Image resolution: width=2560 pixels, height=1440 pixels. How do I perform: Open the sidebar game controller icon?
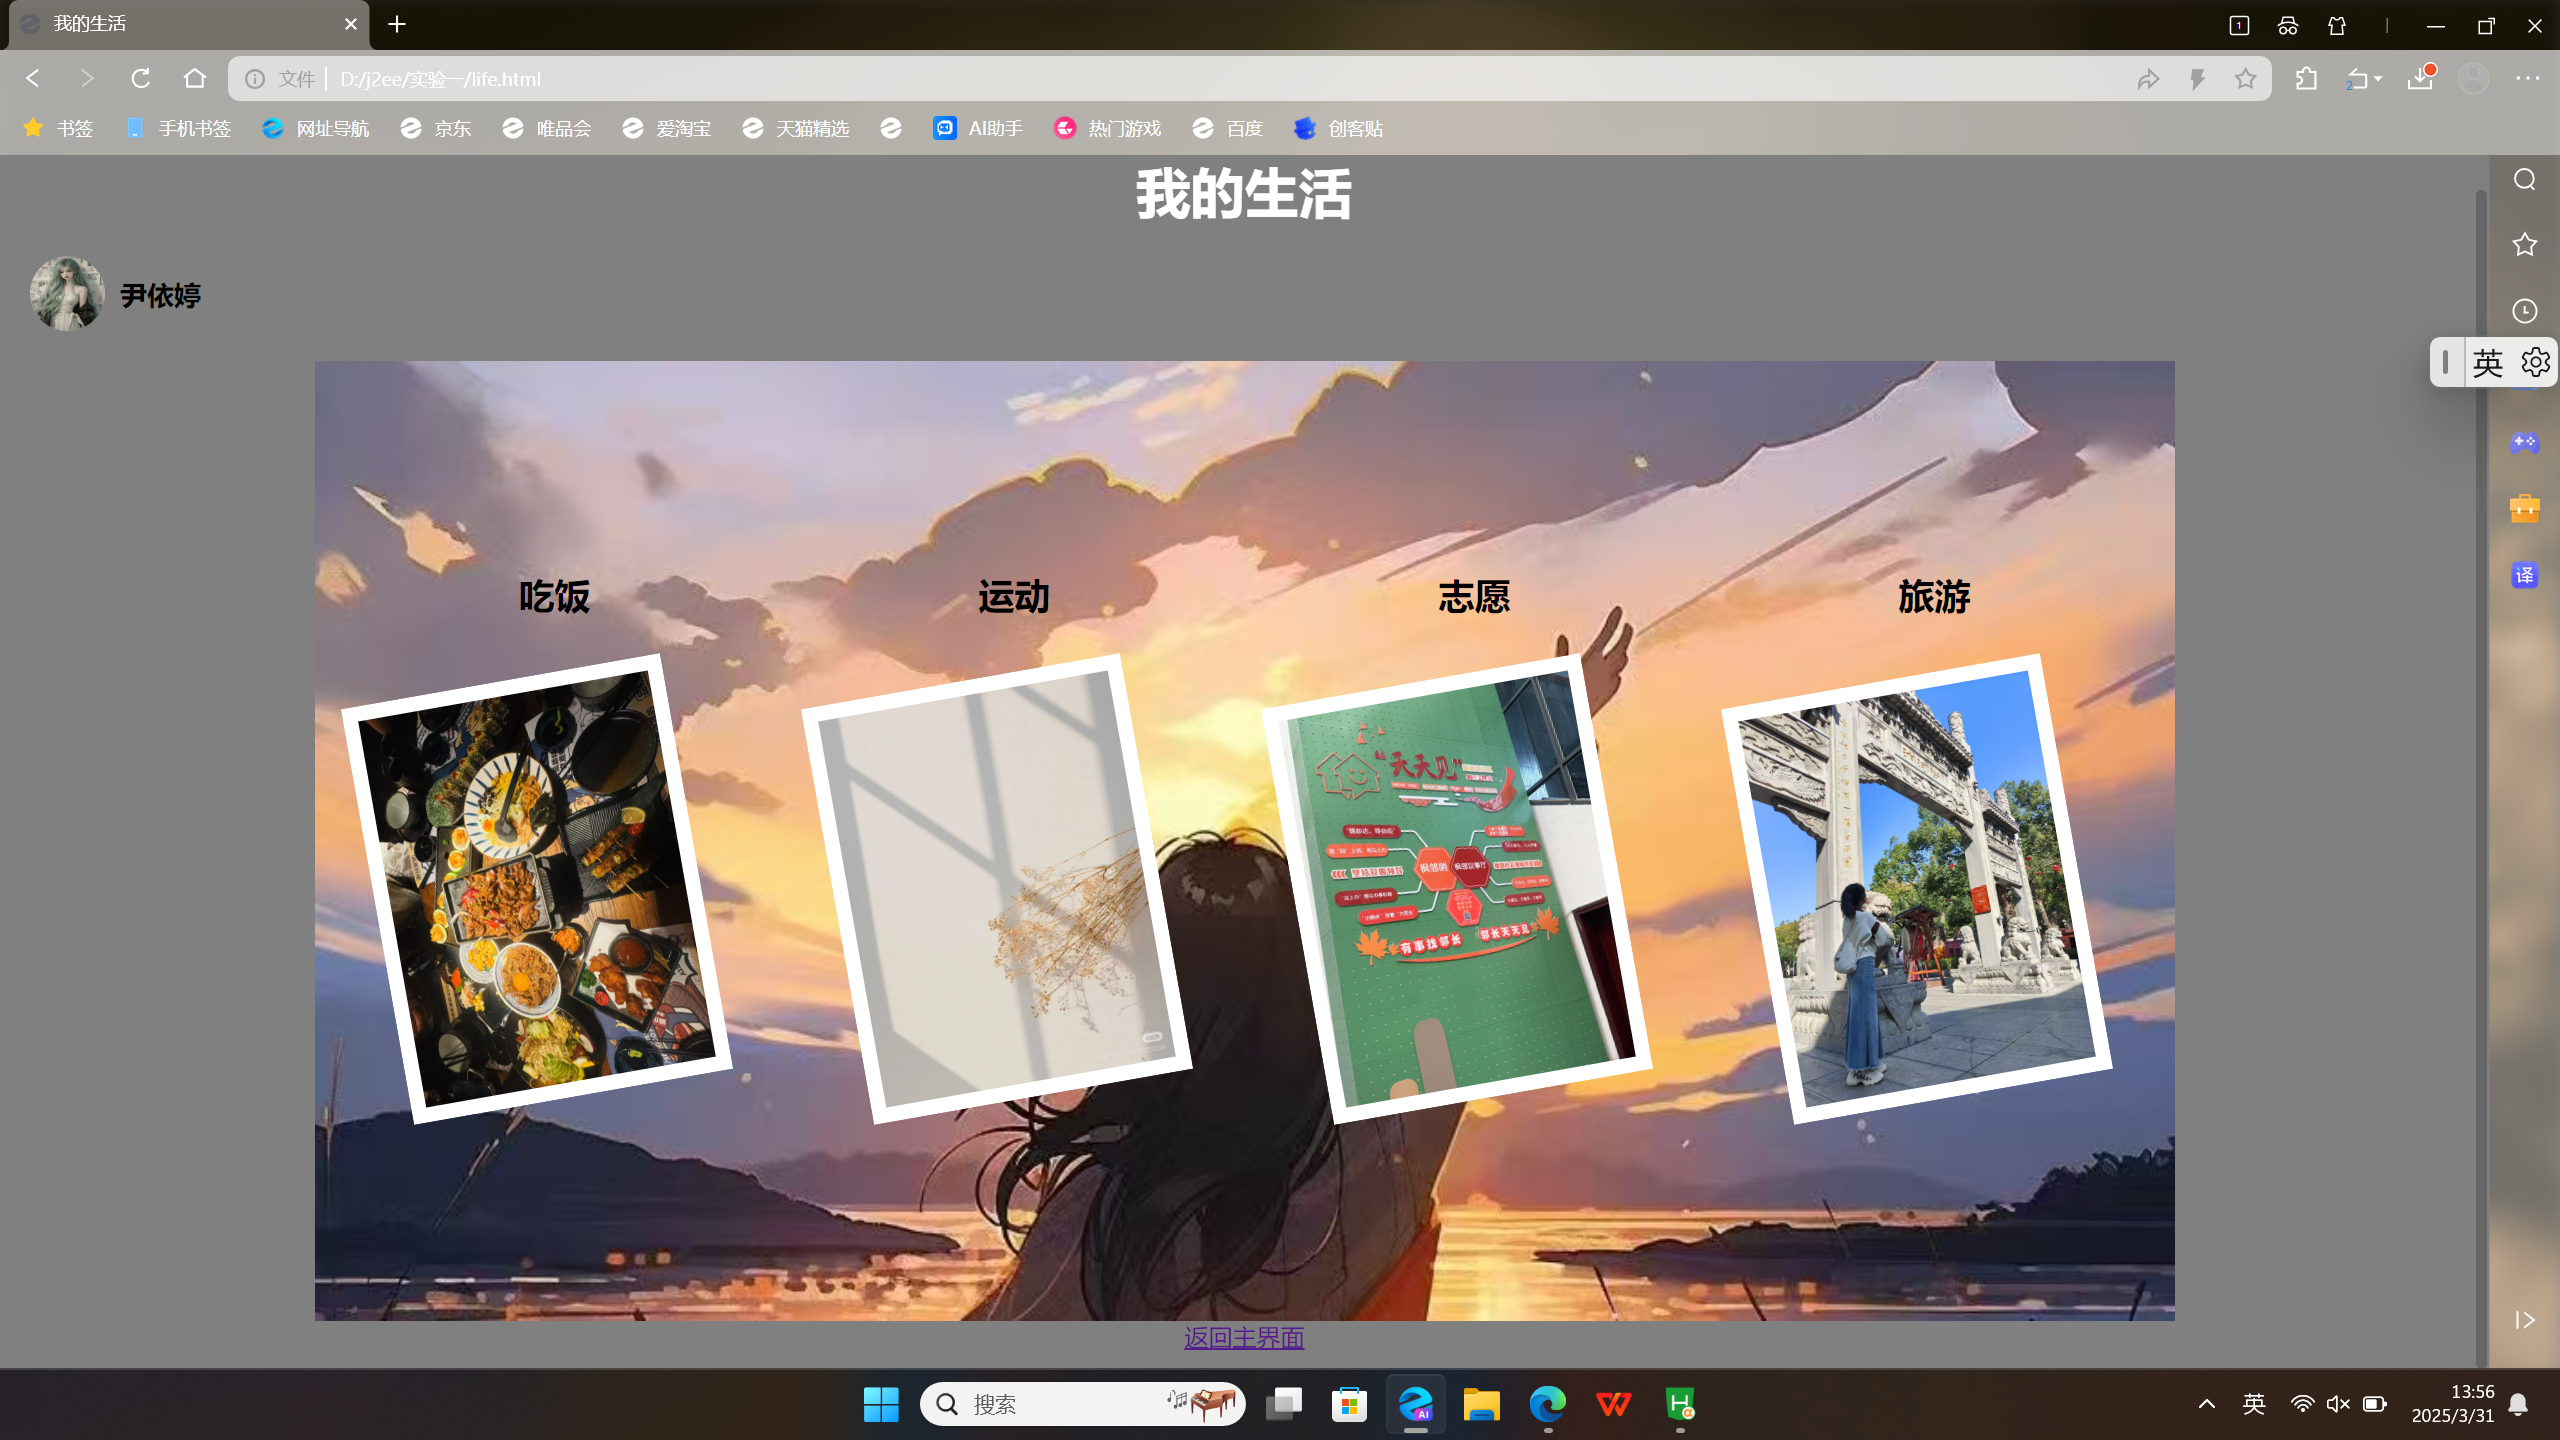(2524, 442)
